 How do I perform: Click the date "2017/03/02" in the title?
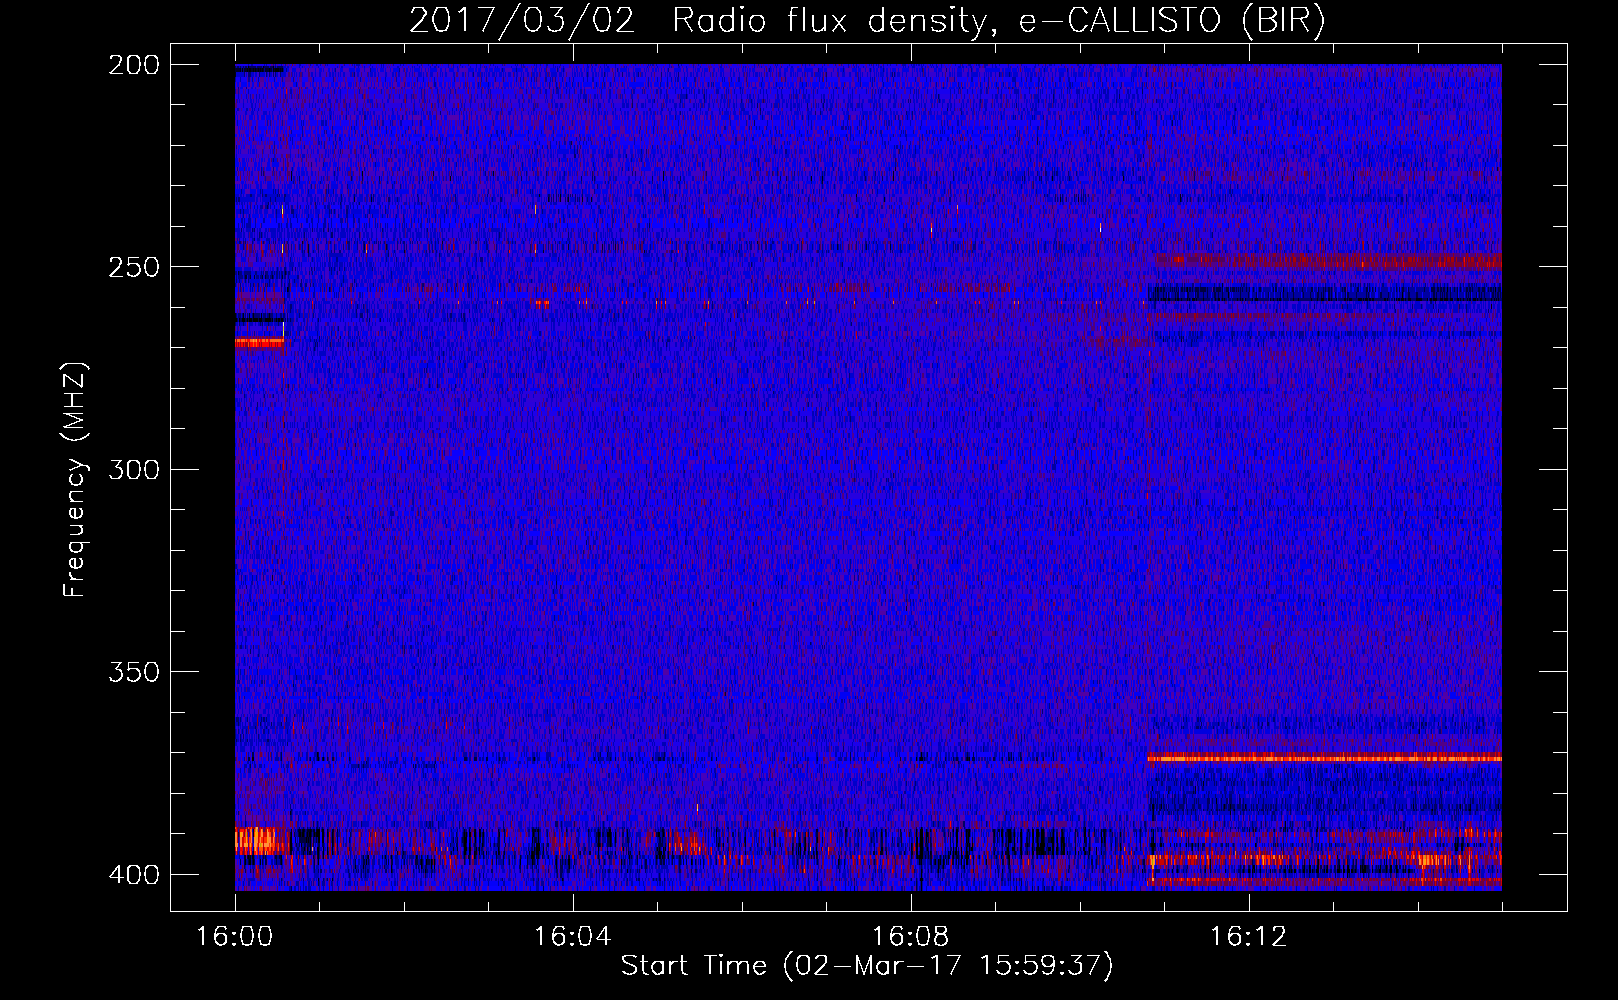click(522, 21)
